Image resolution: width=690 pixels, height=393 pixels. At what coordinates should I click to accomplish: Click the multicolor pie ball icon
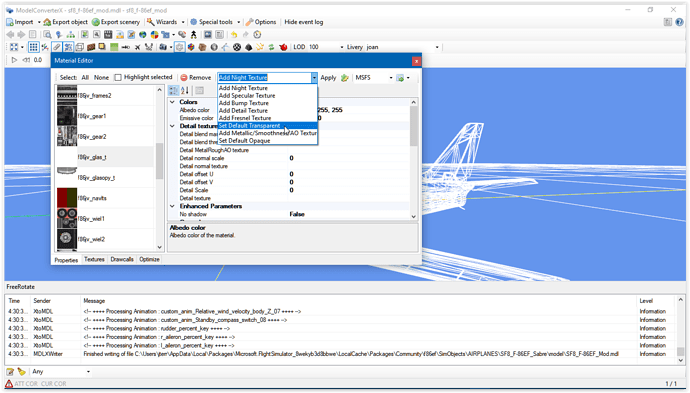[x=154, y=34]
